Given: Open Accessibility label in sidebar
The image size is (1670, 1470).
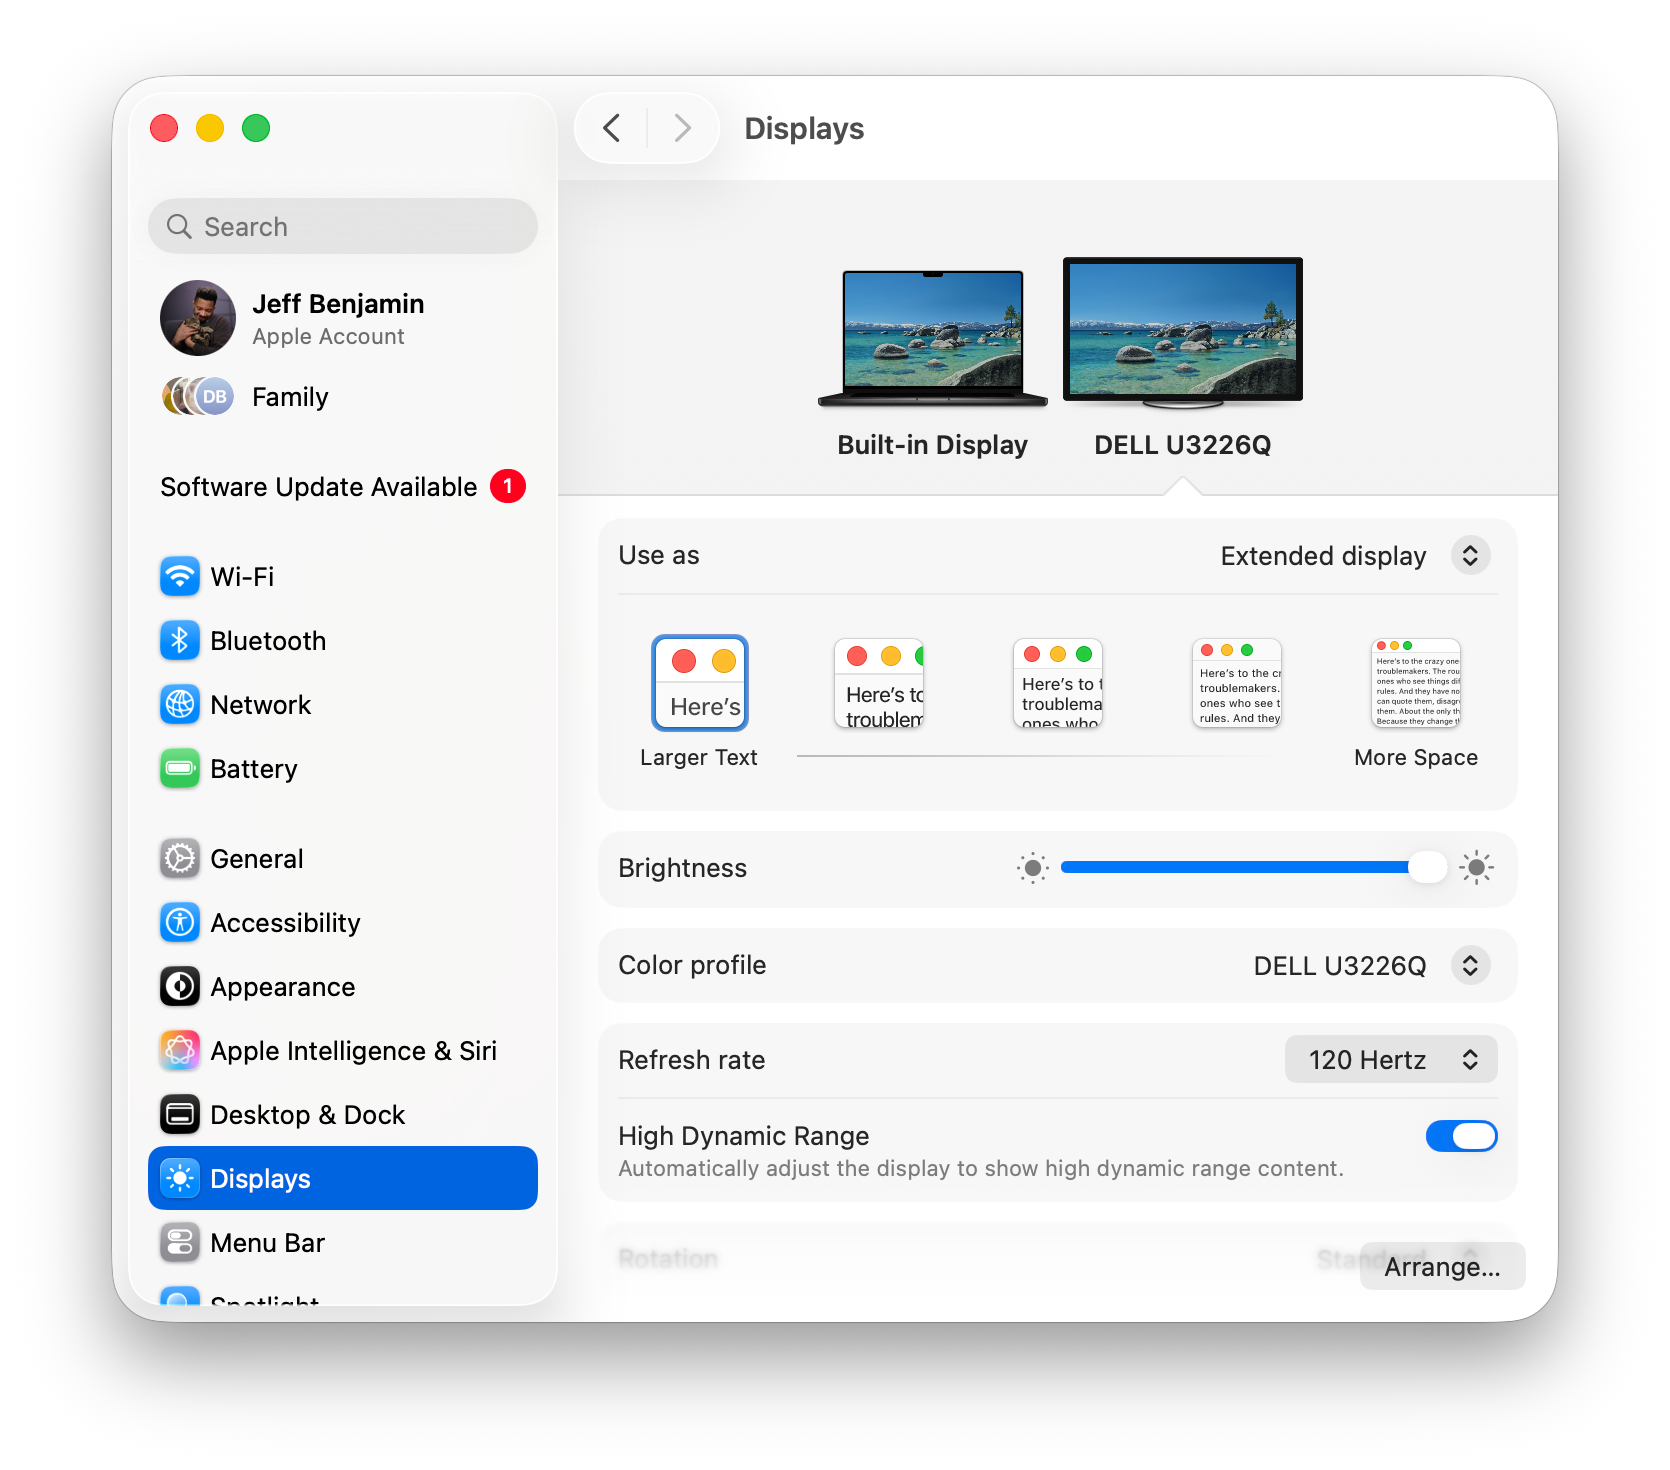Looking at the screenshot, I should coord(285,923).
